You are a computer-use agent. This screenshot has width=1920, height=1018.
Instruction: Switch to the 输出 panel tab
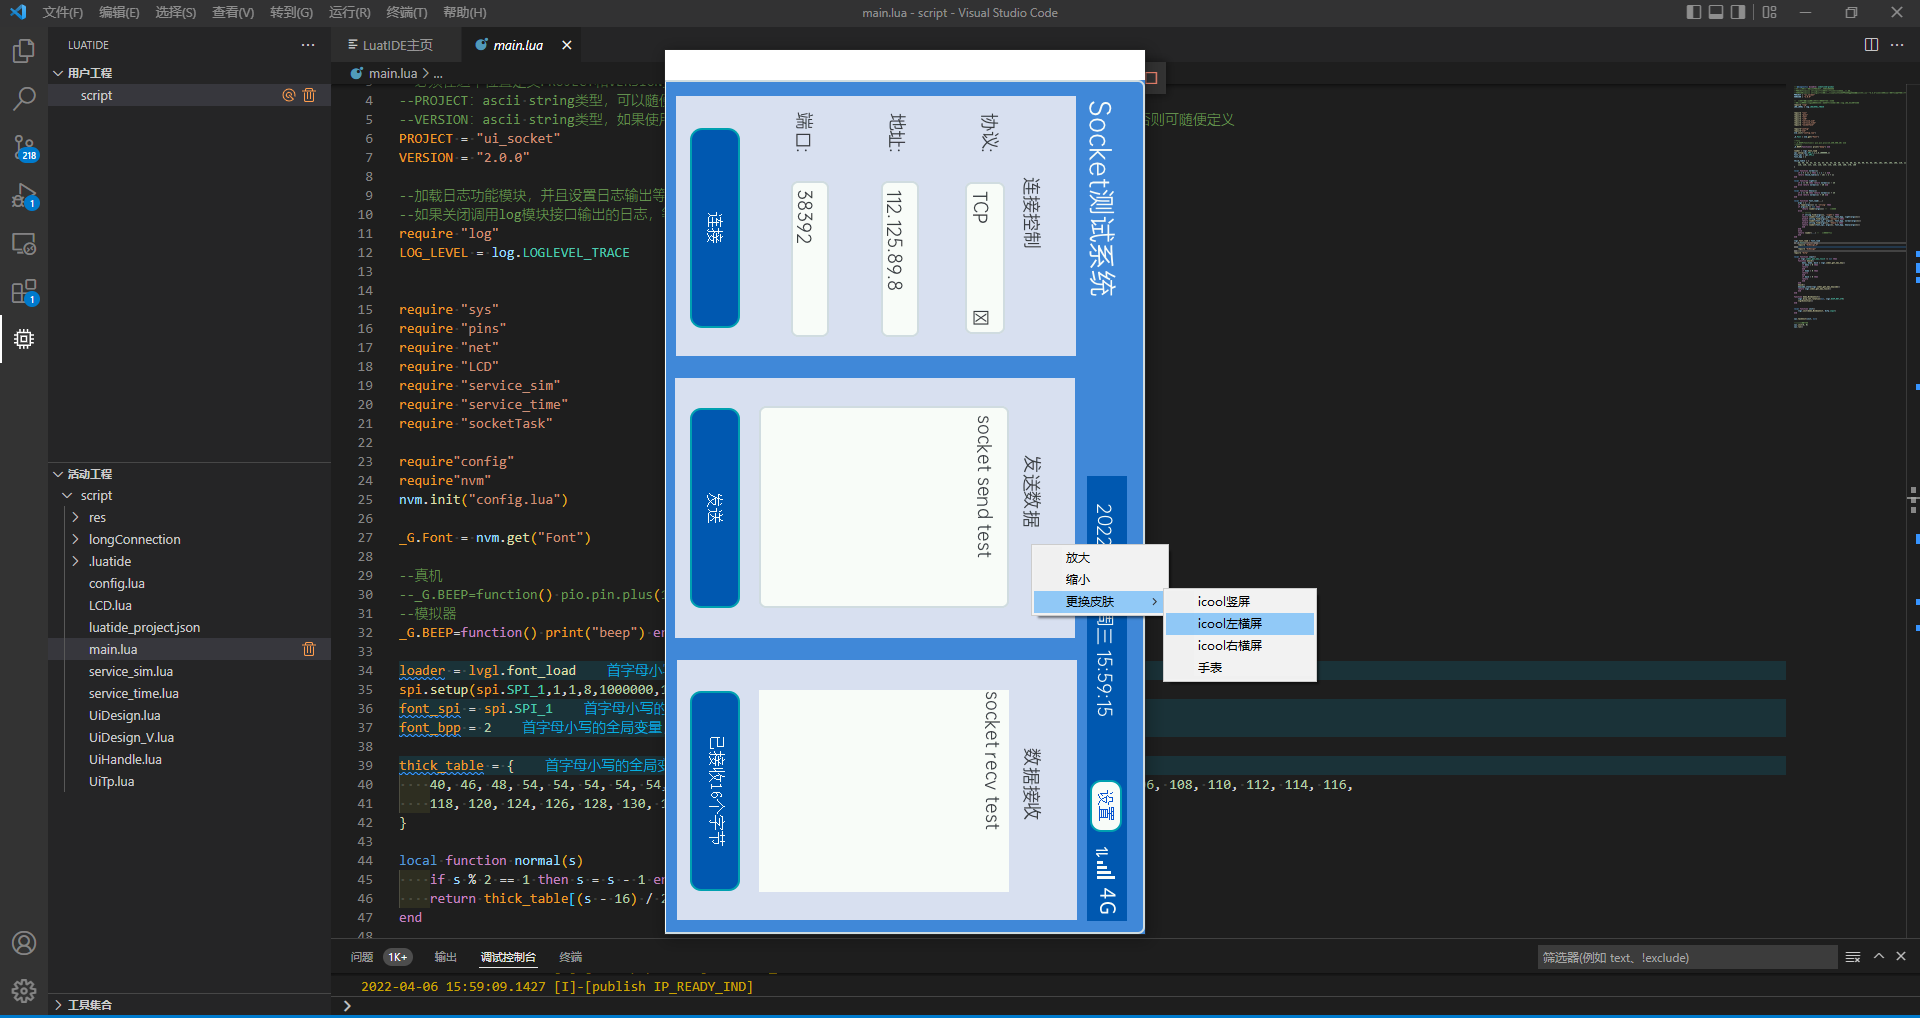445,957
